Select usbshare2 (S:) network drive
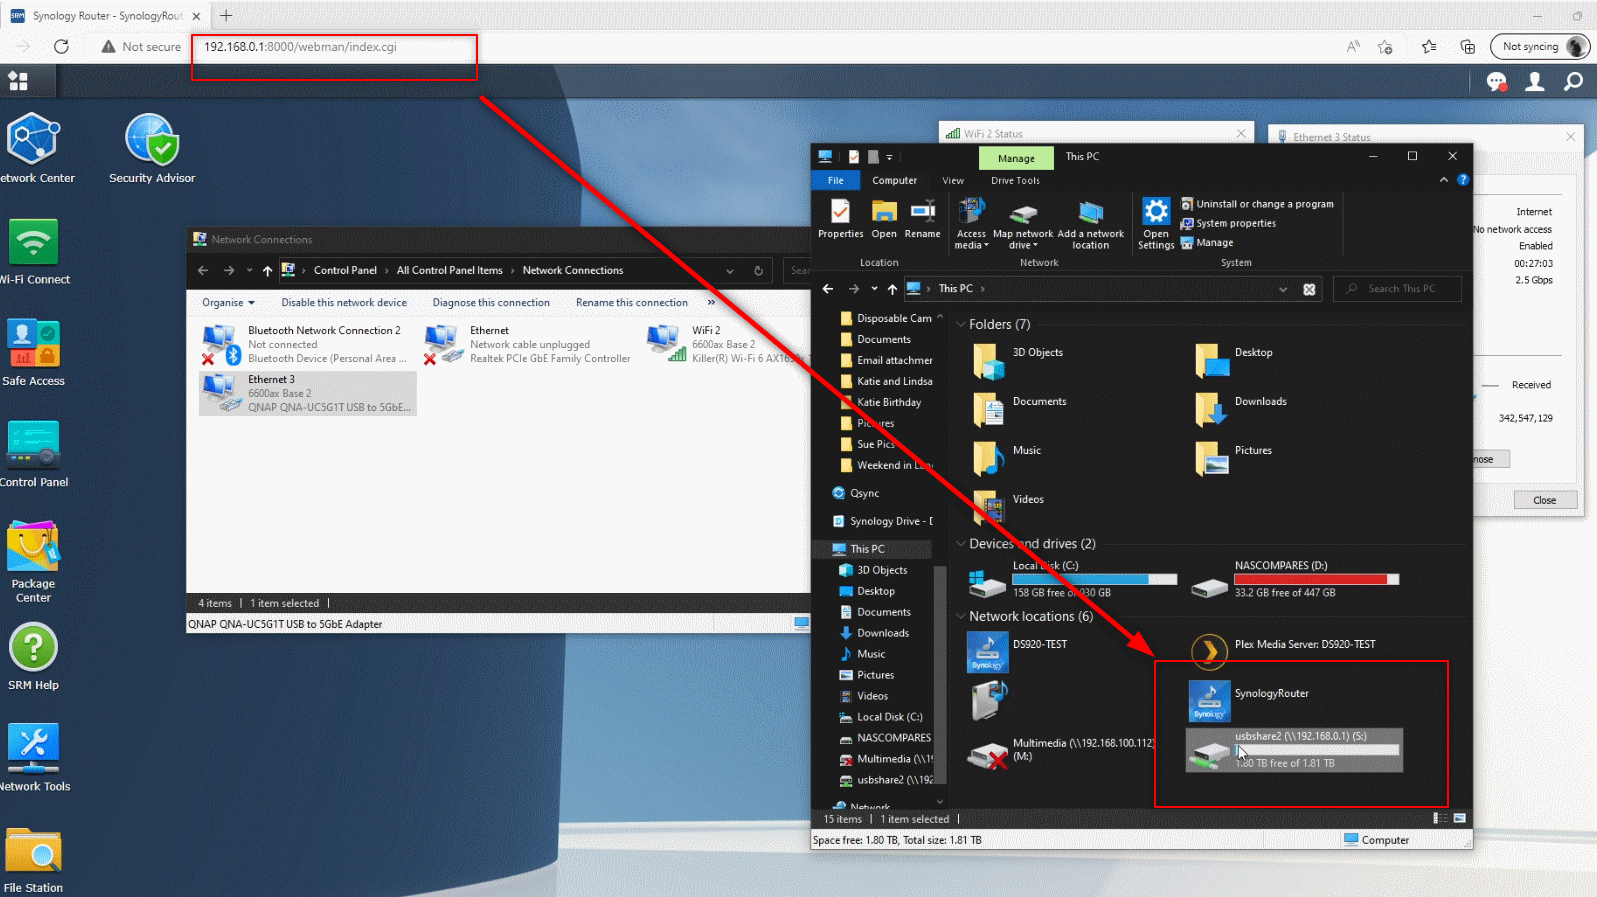The image size is (1597, 897). coord(1294,750)
